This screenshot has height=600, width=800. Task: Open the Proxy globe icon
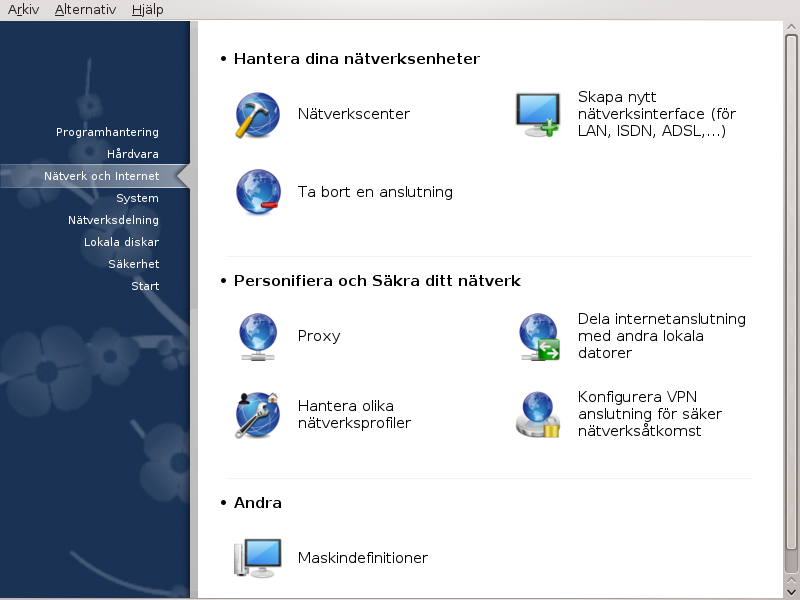(258, 337)
